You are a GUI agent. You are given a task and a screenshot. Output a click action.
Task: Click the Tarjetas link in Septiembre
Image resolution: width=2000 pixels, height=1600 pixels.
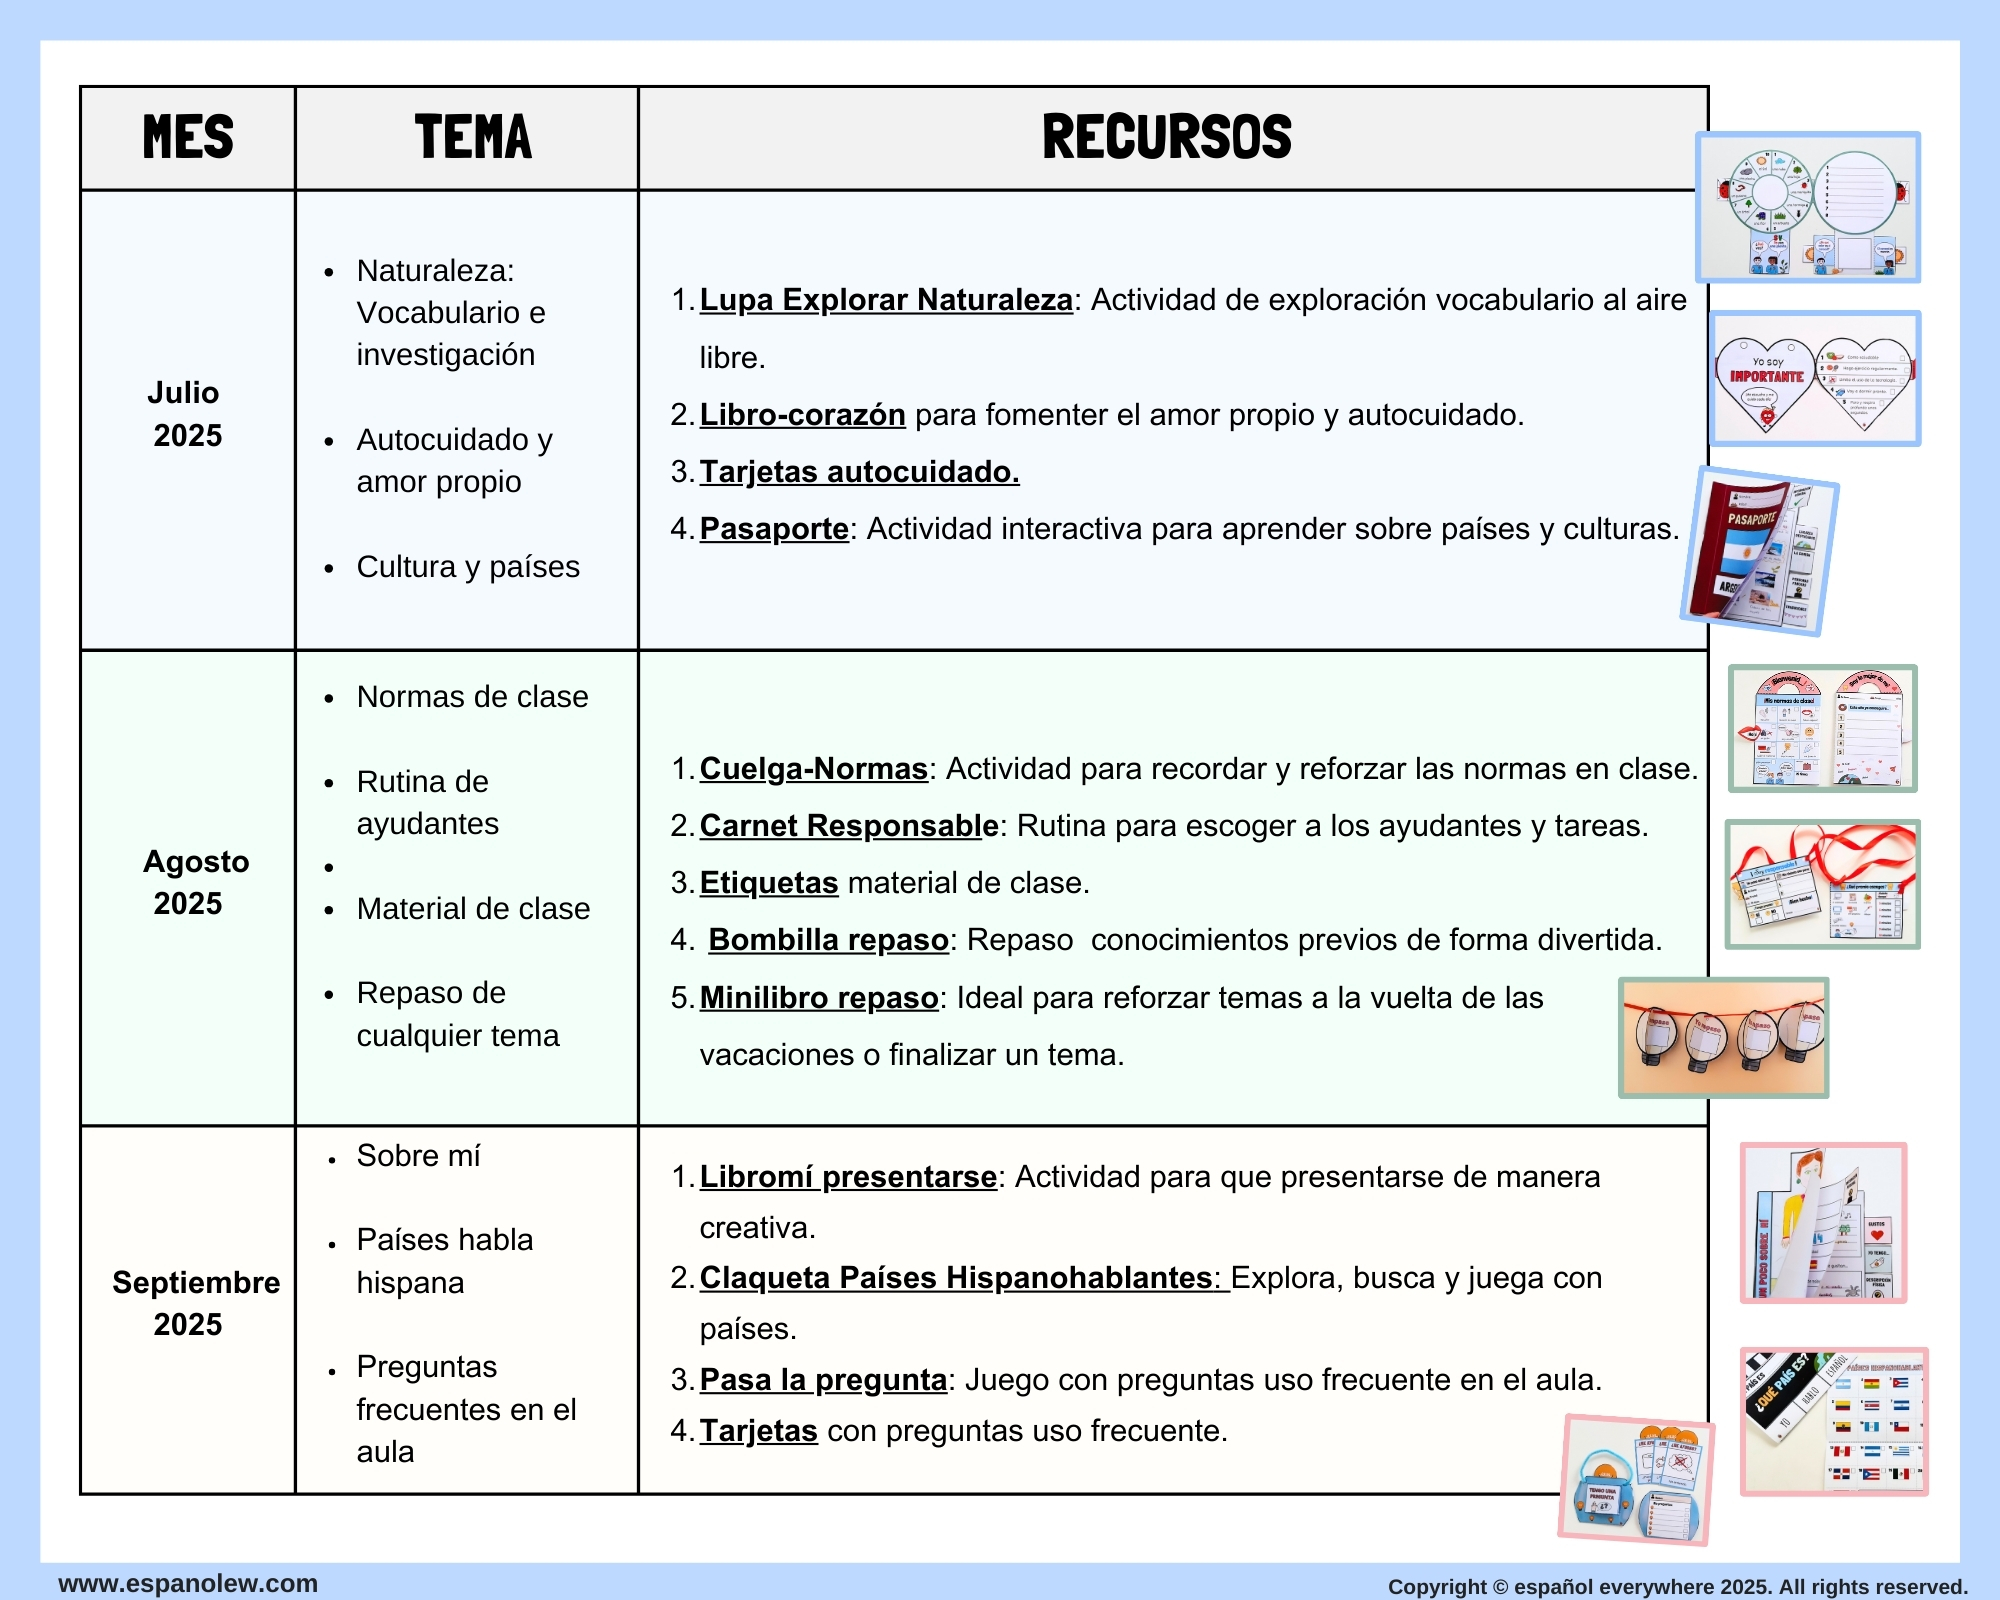click(x=758, y=1431)
